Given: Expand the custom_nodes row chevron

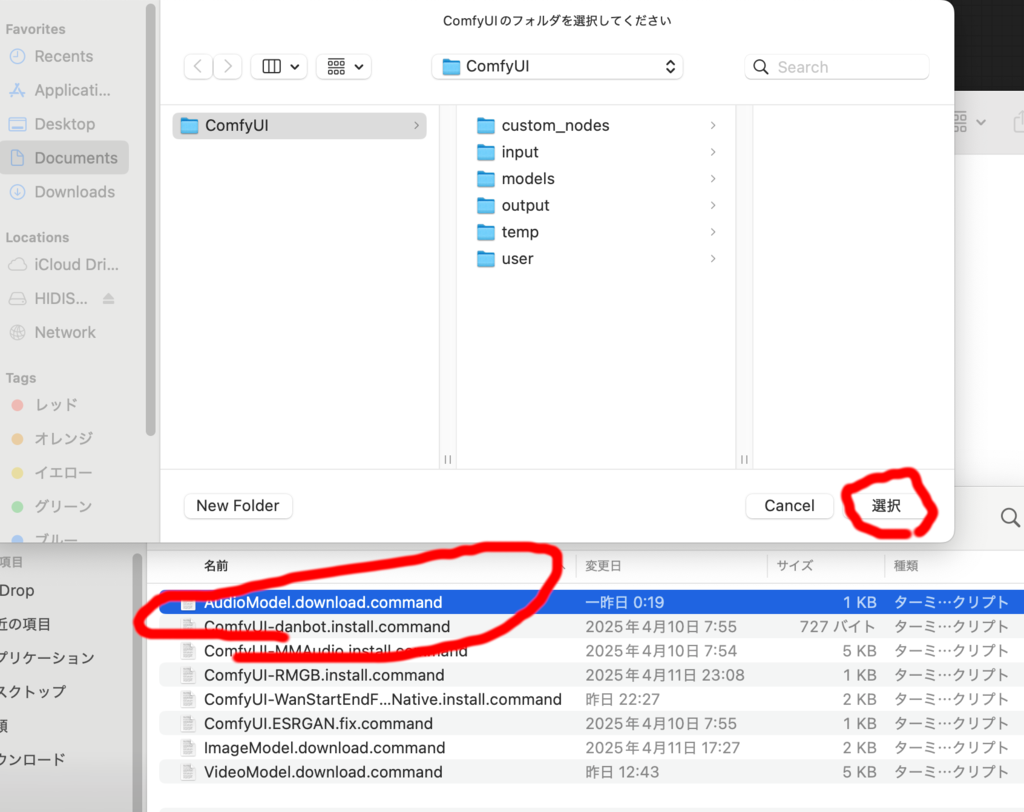Looking at the screenshot, I should coord(712,125).
